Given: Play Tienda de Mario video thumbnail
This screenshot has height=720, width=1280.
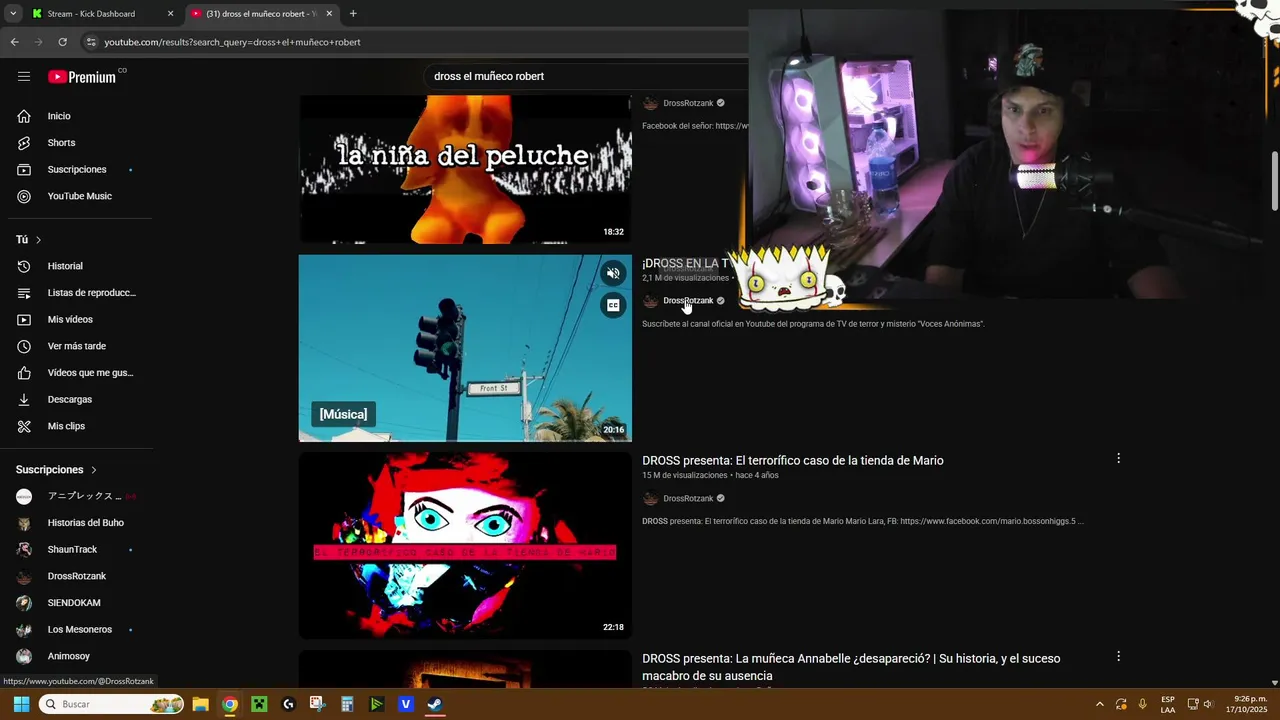Looking at the screenshot, I should [465, 546].
